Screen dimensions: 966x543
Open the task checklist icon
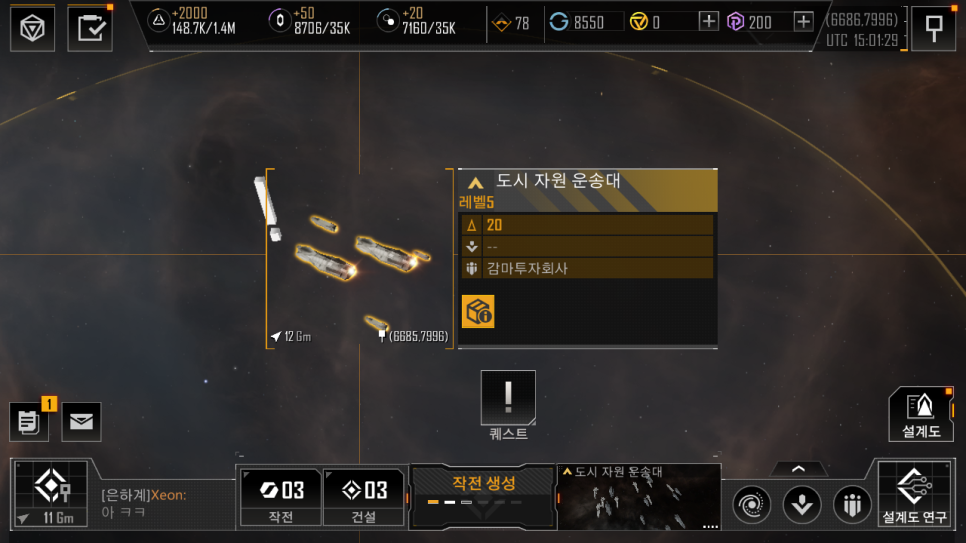click(x=90, y=28)
